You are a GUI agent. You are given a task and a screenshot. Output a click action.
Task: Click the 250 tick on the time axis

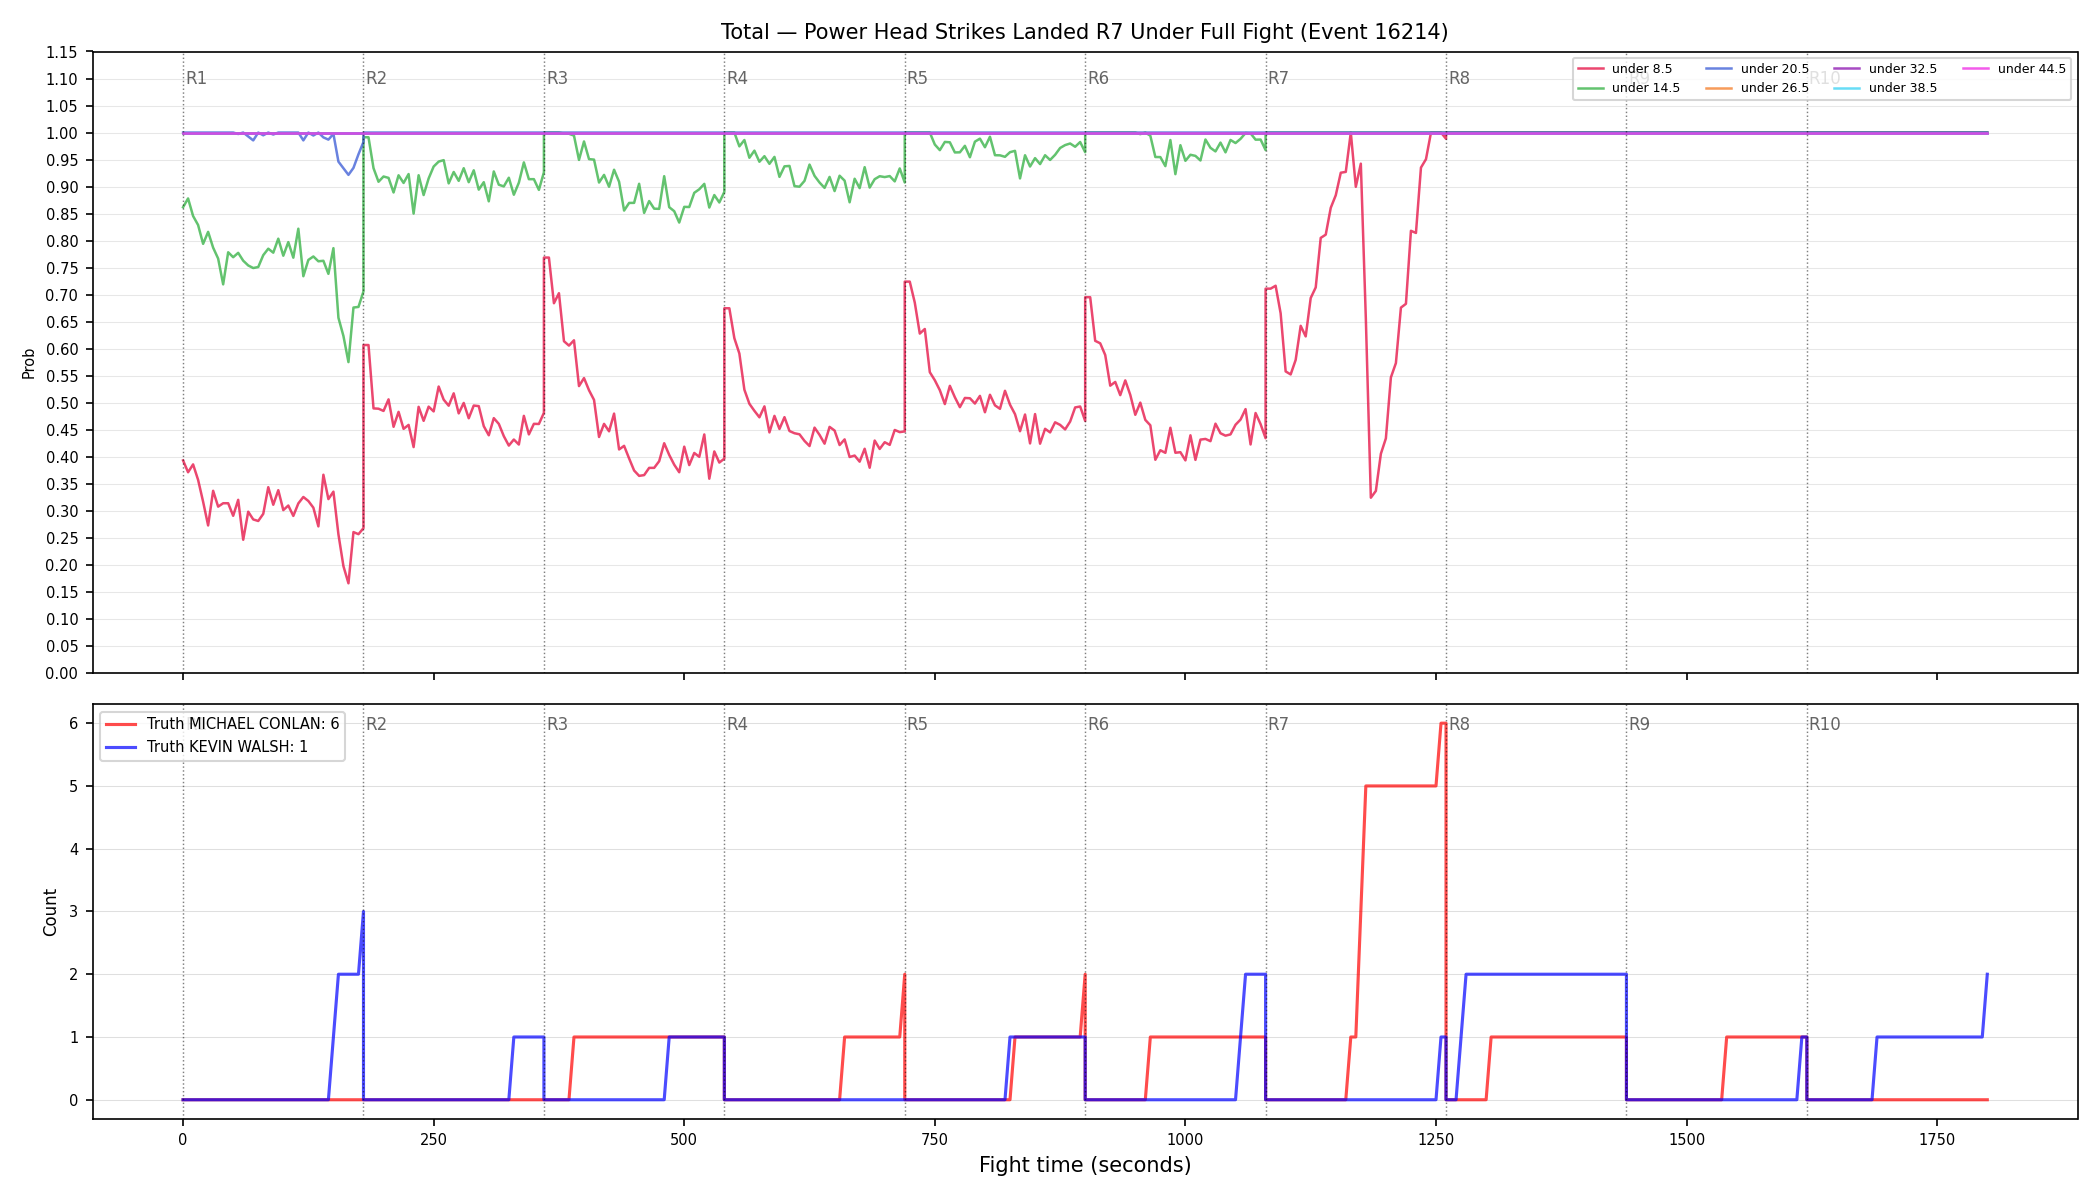pos(433,1139)
